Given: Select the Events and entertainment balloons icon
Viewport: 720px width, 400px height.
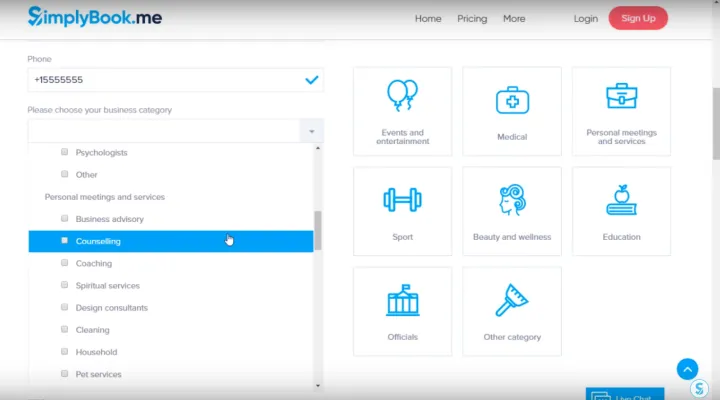Looking at the screenshot, I should pyautogui.click(x=402, y=96).
